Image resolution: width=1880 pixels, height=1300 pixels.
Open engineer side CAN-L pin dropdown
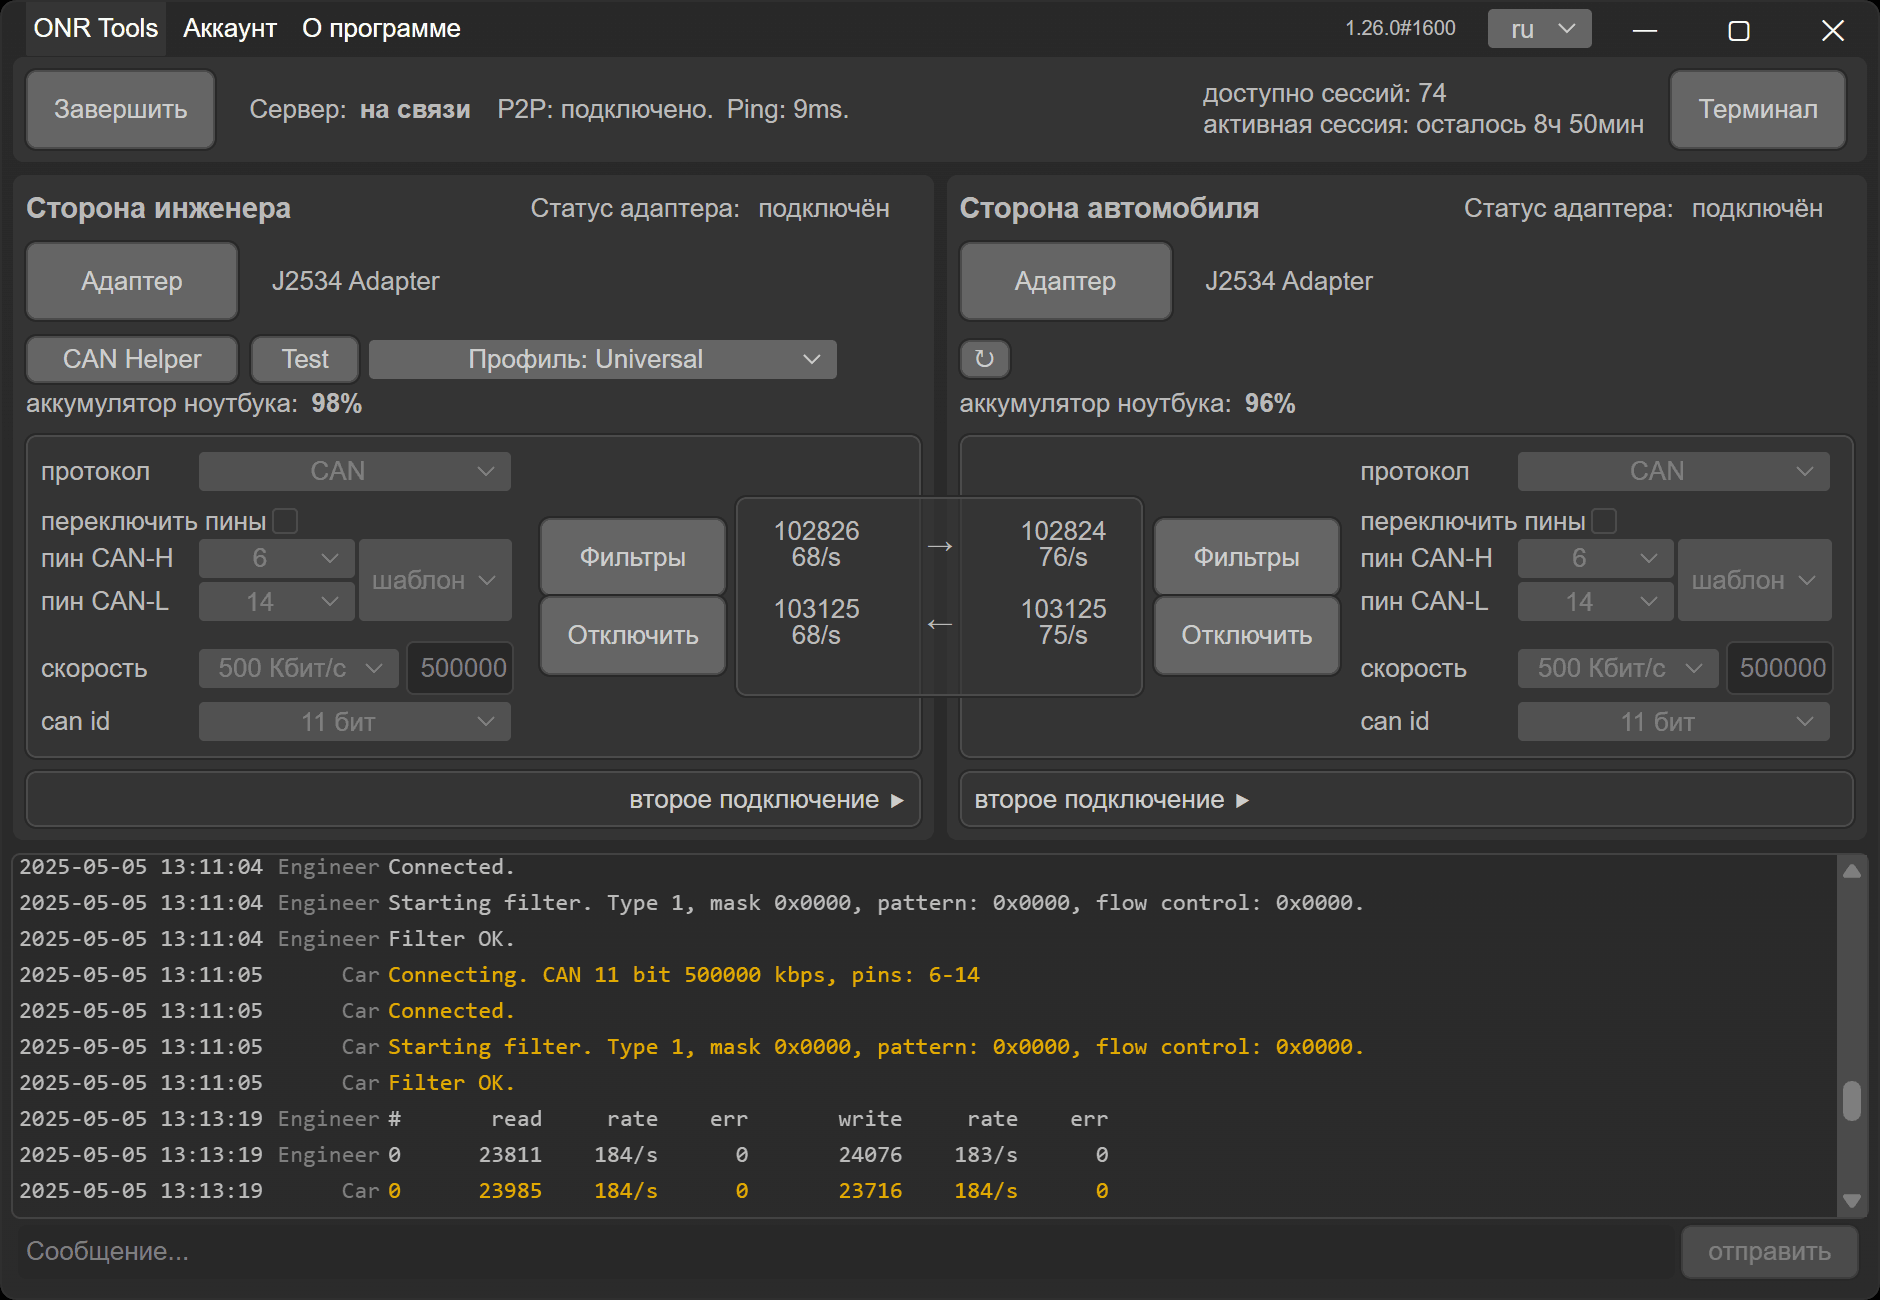[277, 602]
